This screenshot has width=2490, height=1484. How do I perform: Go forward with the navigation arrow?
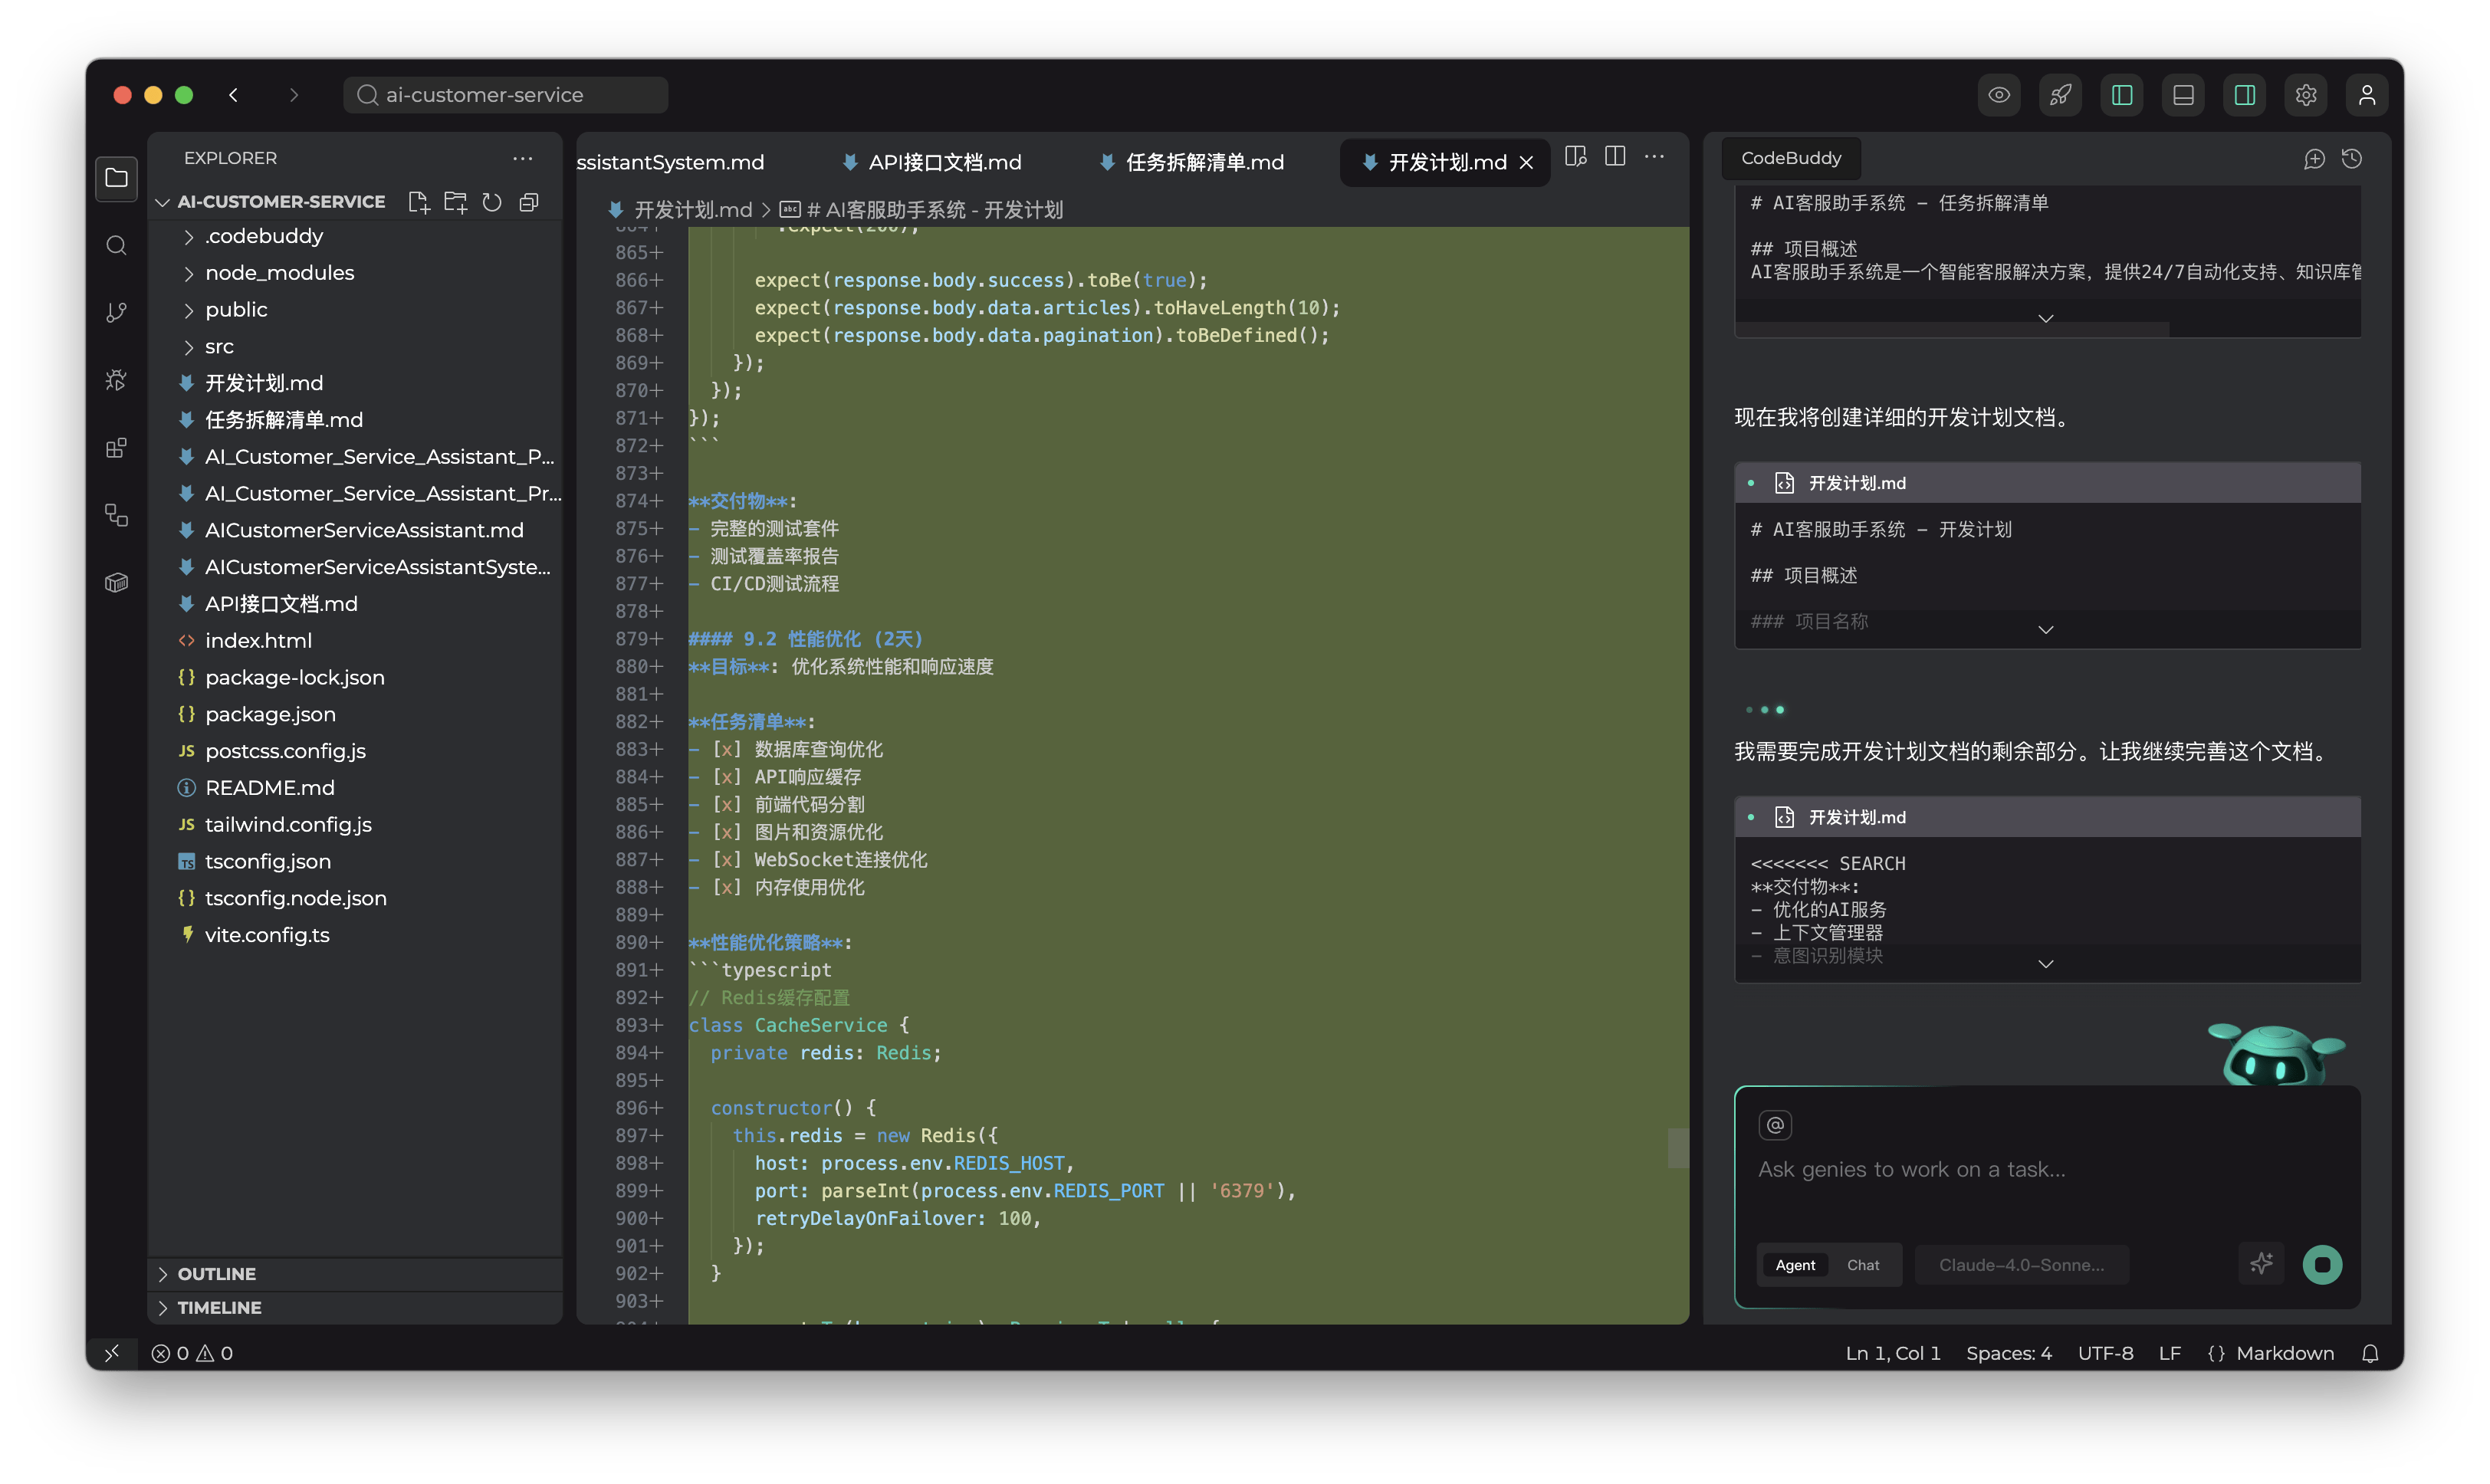point(293,95)
